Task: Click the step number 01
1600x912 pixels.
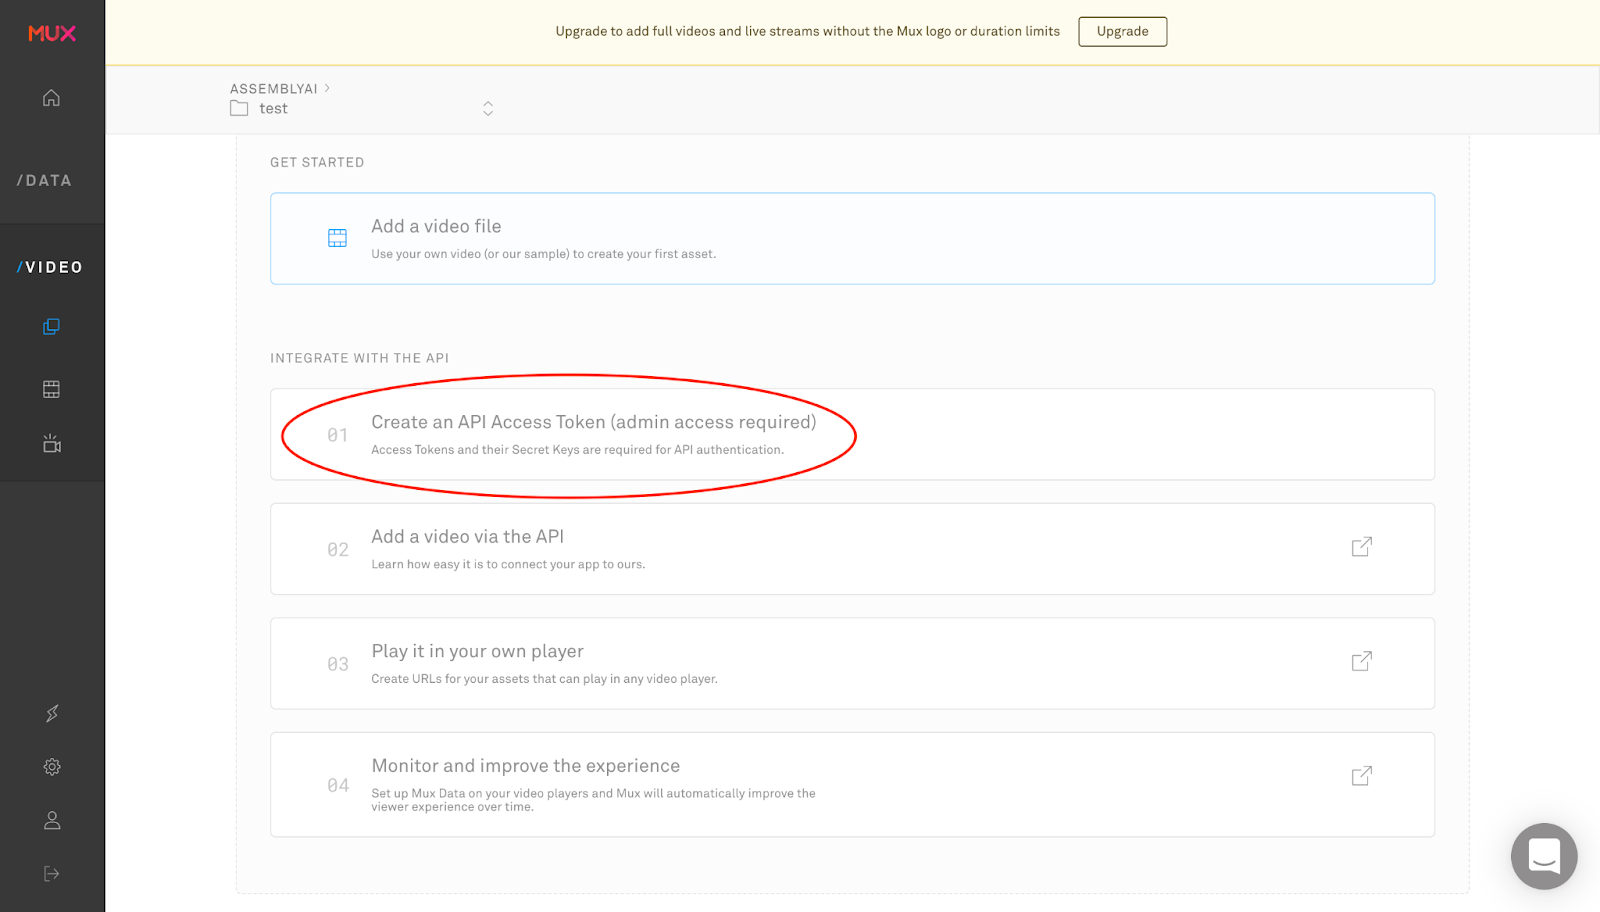Action: coord(338,435)
